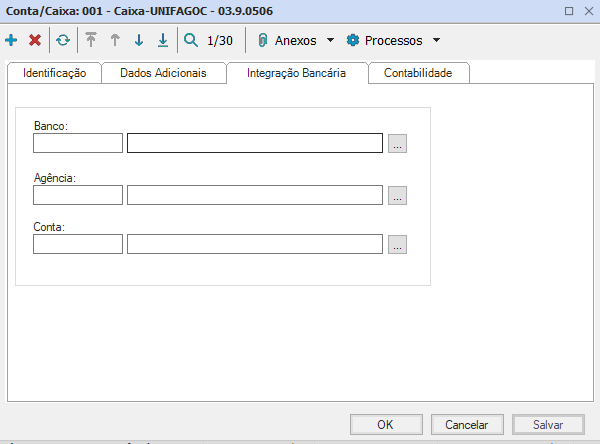The height and width of the screenshot is (444, 600).
Task: Switch to the Identificação tab
Action: click(54, 73)
